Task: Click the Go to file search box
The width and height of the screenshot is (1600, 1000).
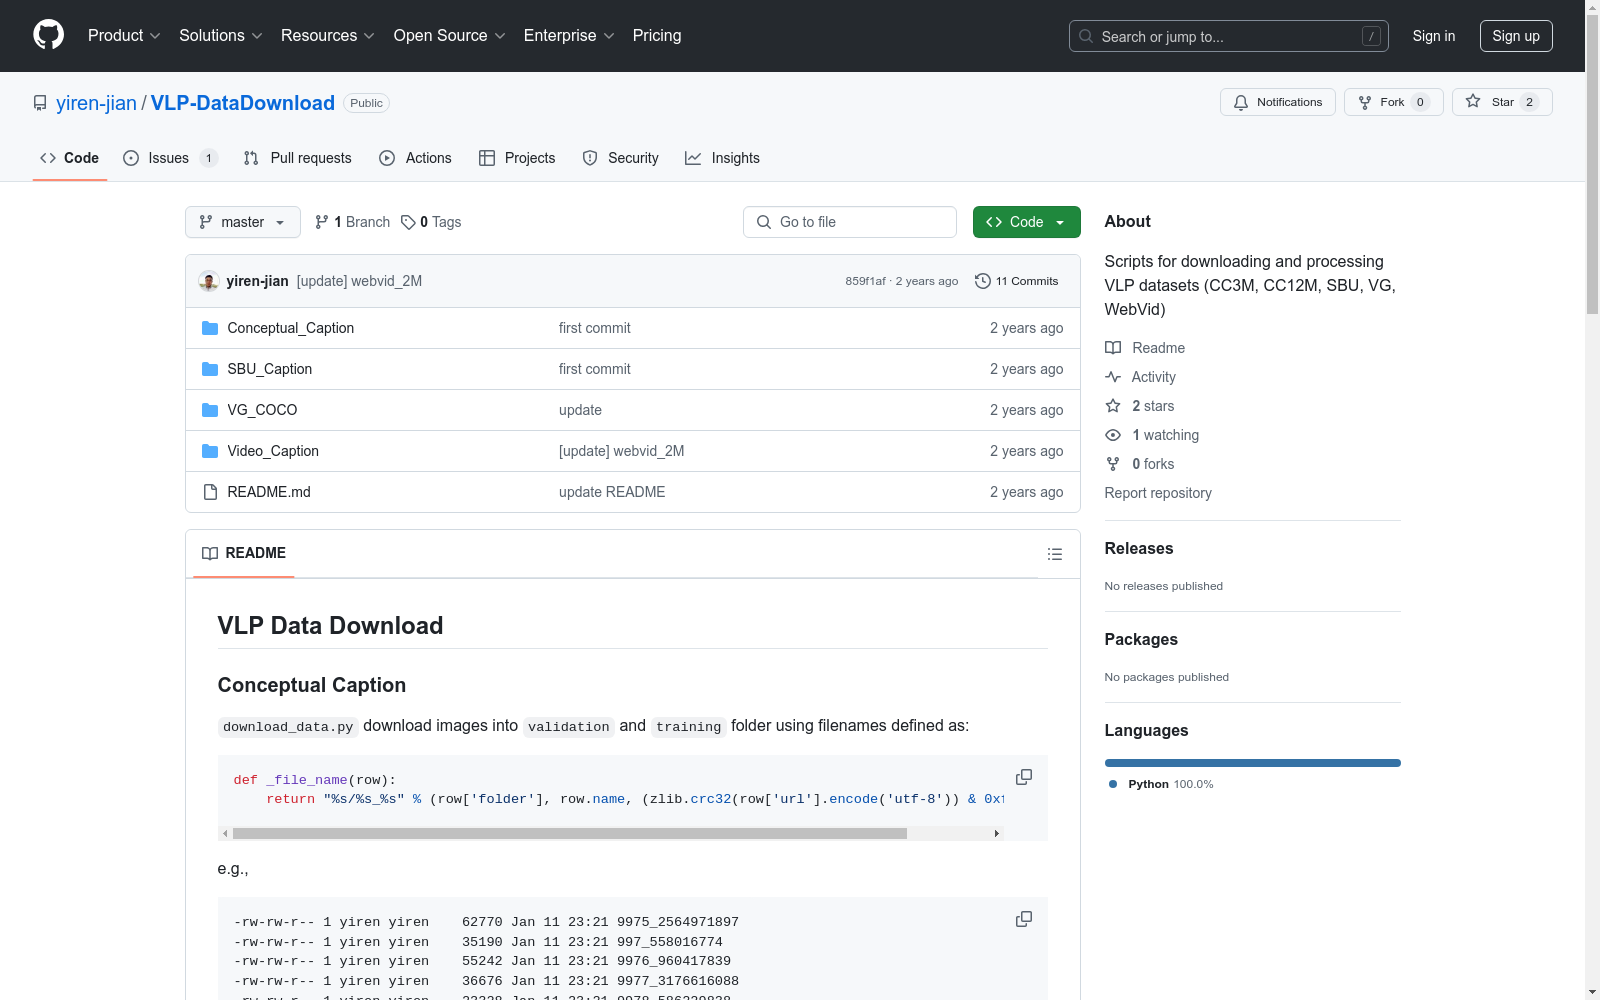Action: (x=850, y=222)
